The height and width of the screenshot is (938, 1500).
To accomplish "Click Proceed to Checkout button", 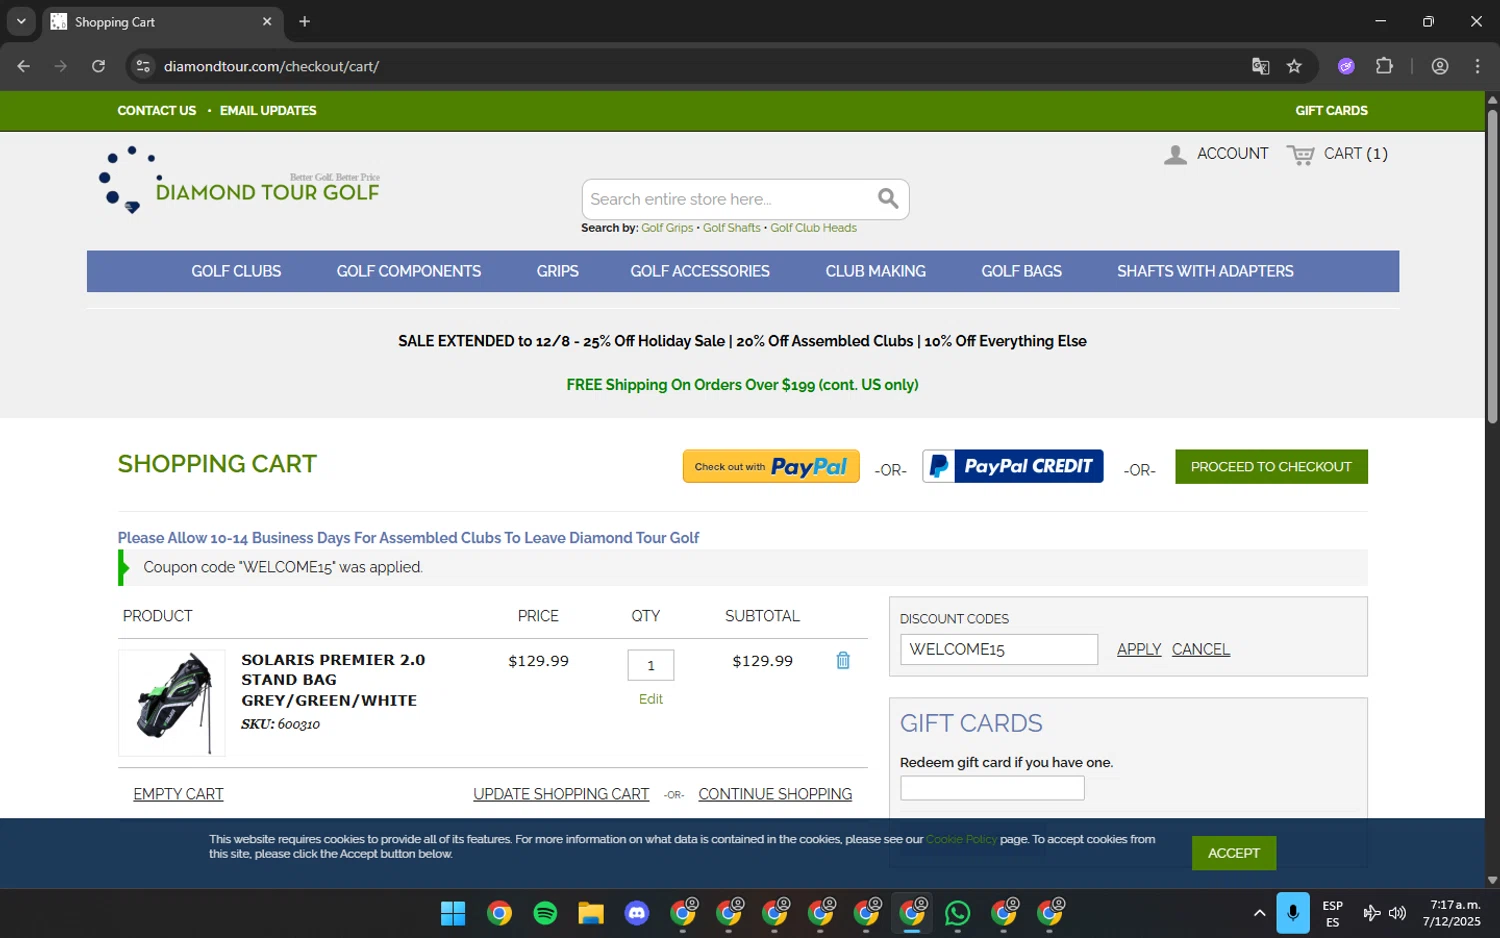I will pyautogui.click(x=1271, y=467).
